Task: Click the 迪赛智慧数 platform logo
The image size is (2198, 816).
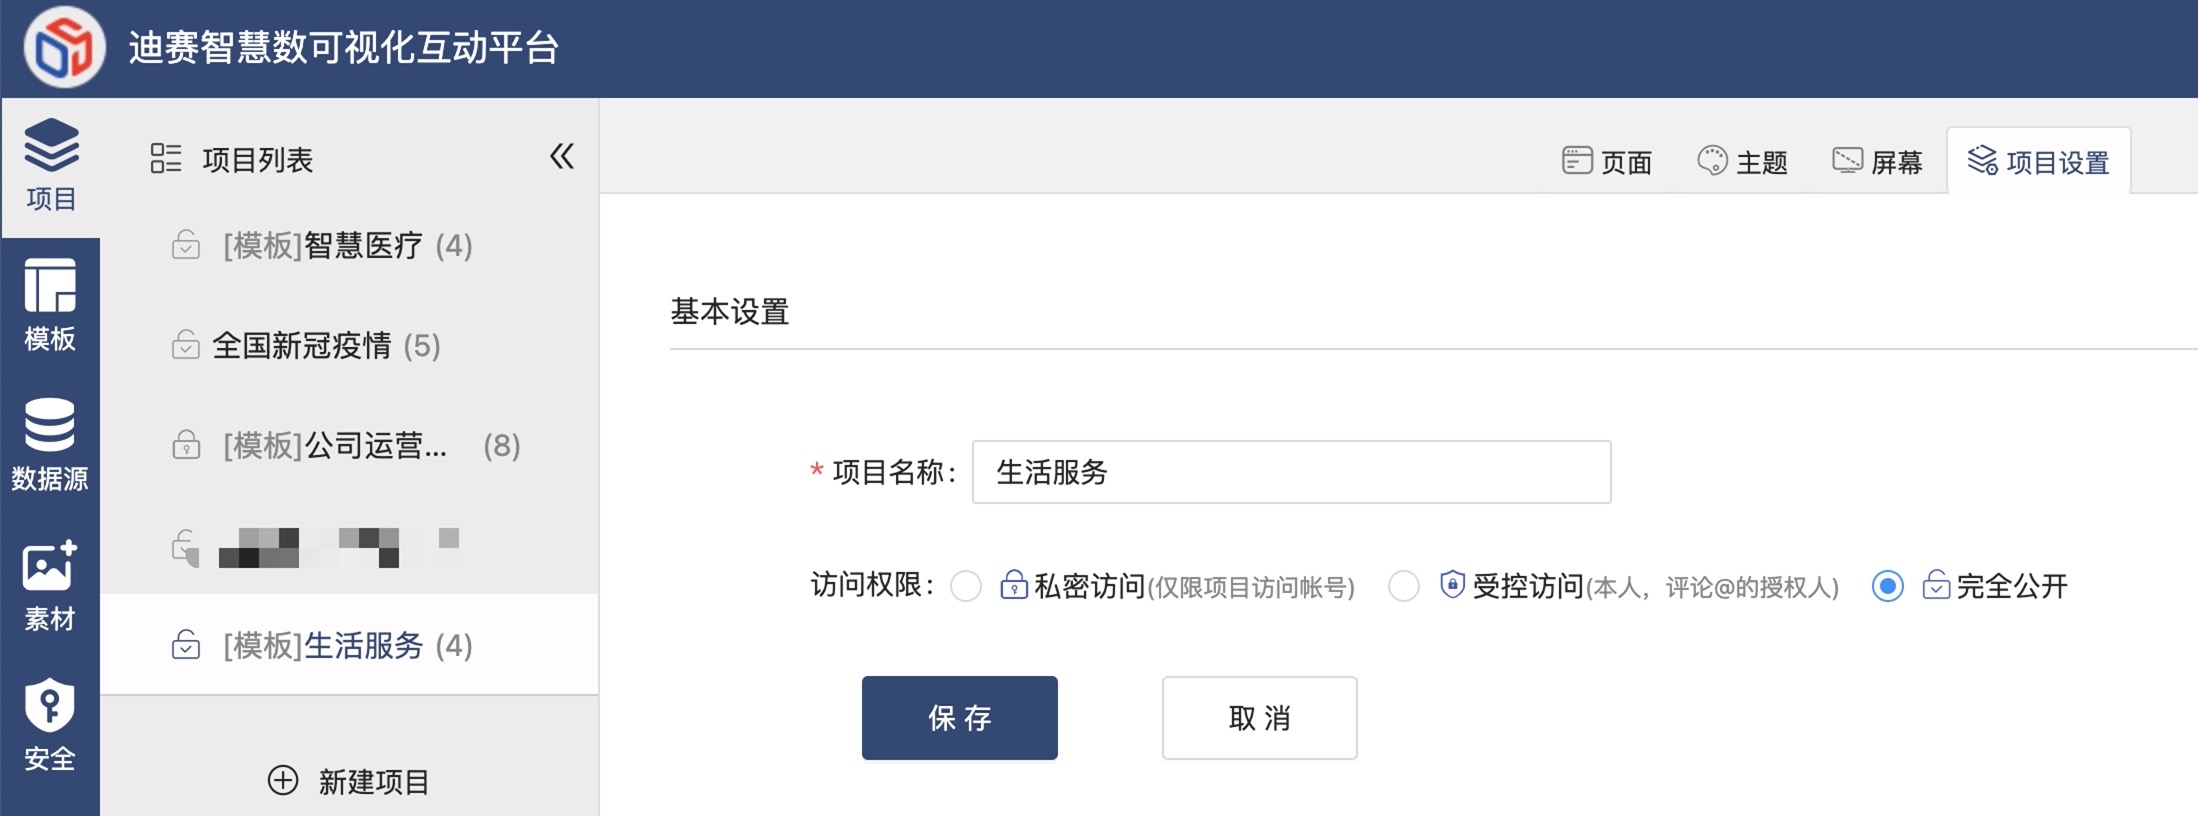Action: [65, 47]
